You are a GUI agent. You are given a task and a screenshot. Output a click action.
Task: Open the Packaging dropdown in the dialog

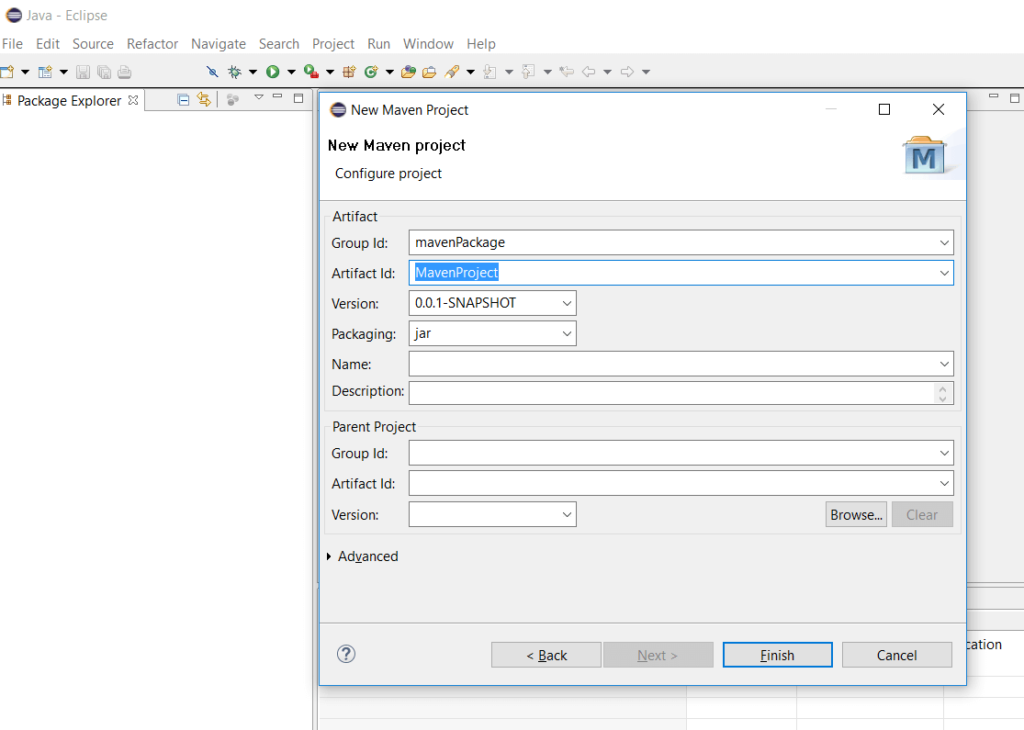(x=567, y=333)
